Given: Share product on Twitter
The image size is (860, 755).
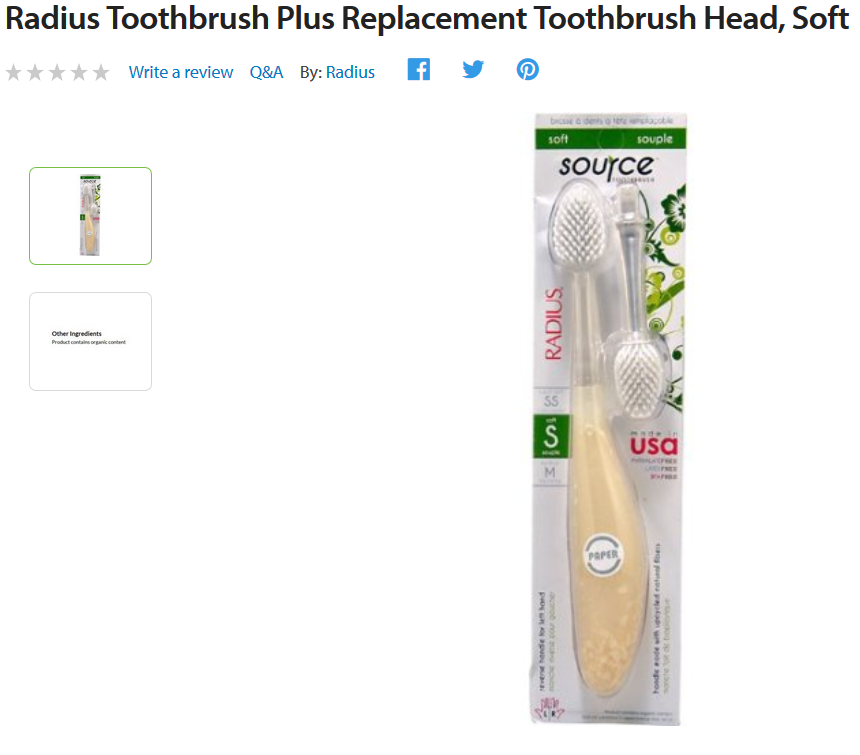Looking at the screenshot, I should (473, 70).
